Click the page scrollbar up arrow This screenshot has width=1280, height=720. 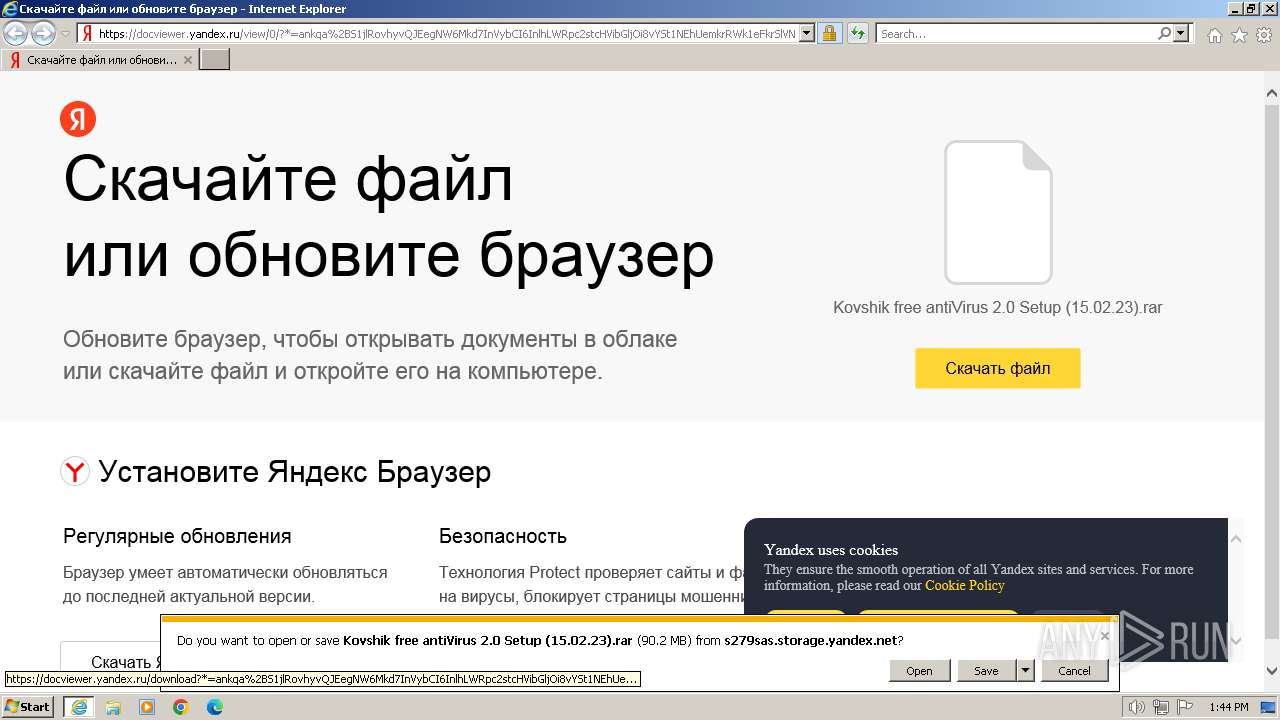coord(1272,93)
